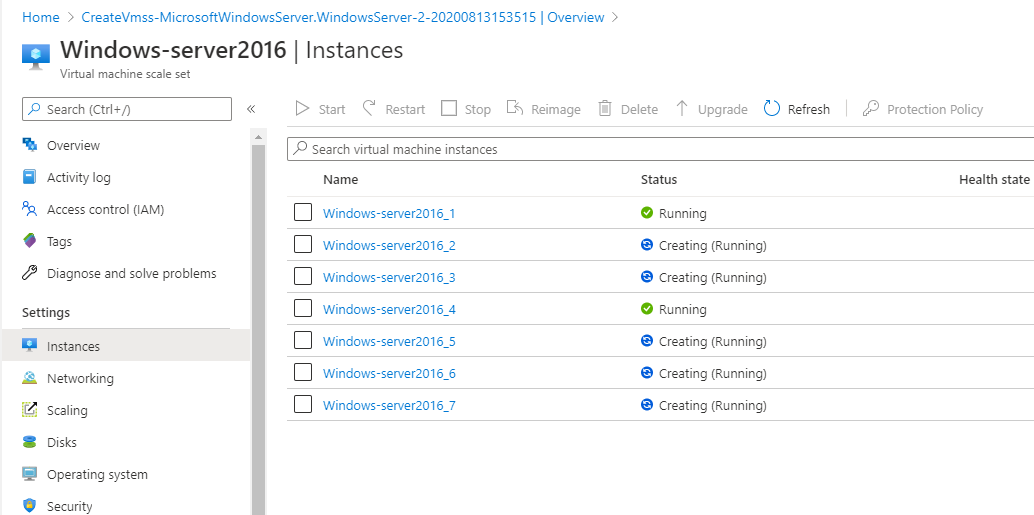
Task: Tick the checkbox for Windows-server2016_6
Action: [x=303, y=373]
